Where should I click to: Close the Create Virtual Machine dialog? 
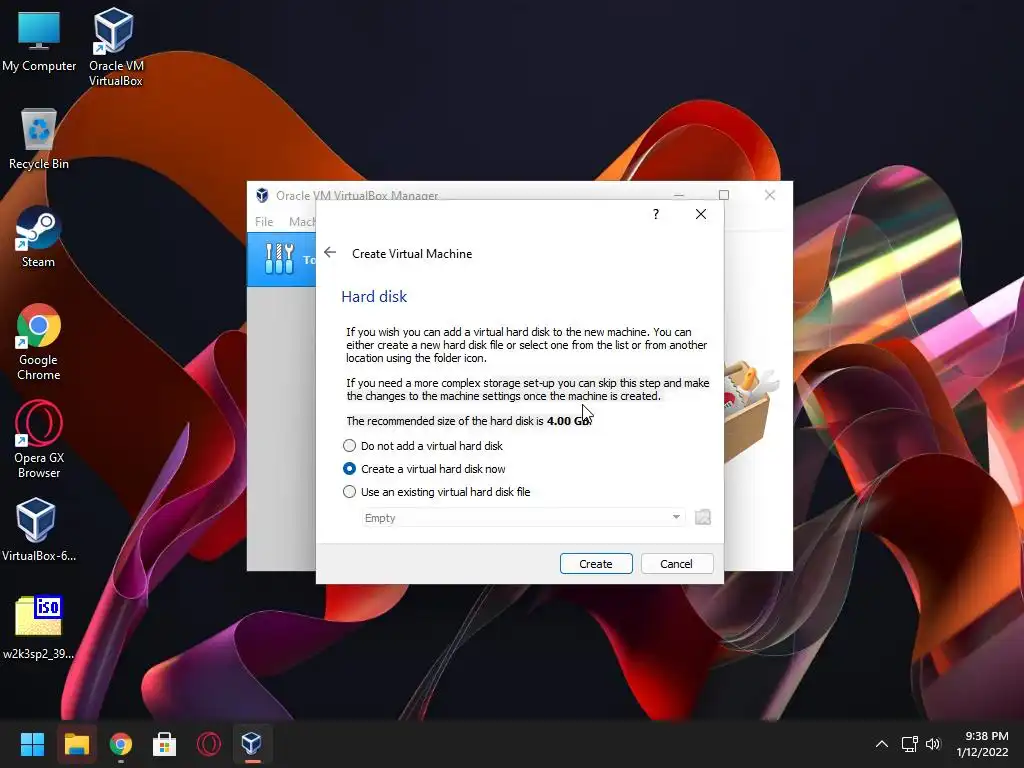tap(701, 214)
